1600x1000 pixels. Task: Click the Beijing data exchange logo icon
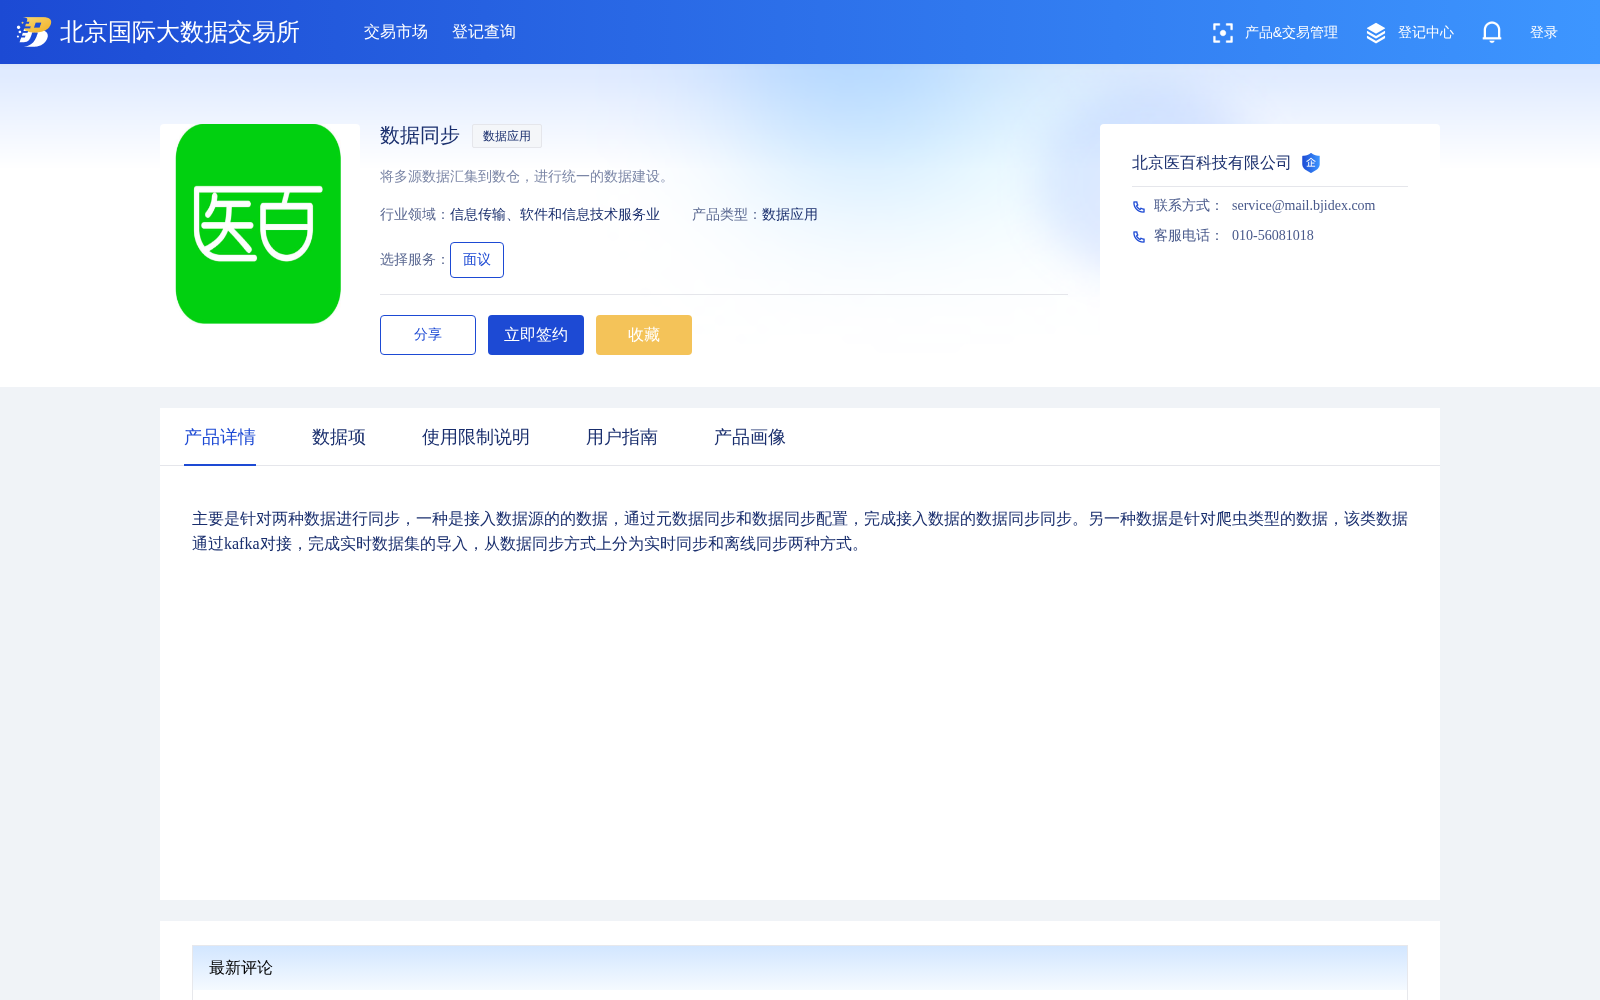pyautogui.click(x=34, y=32)
